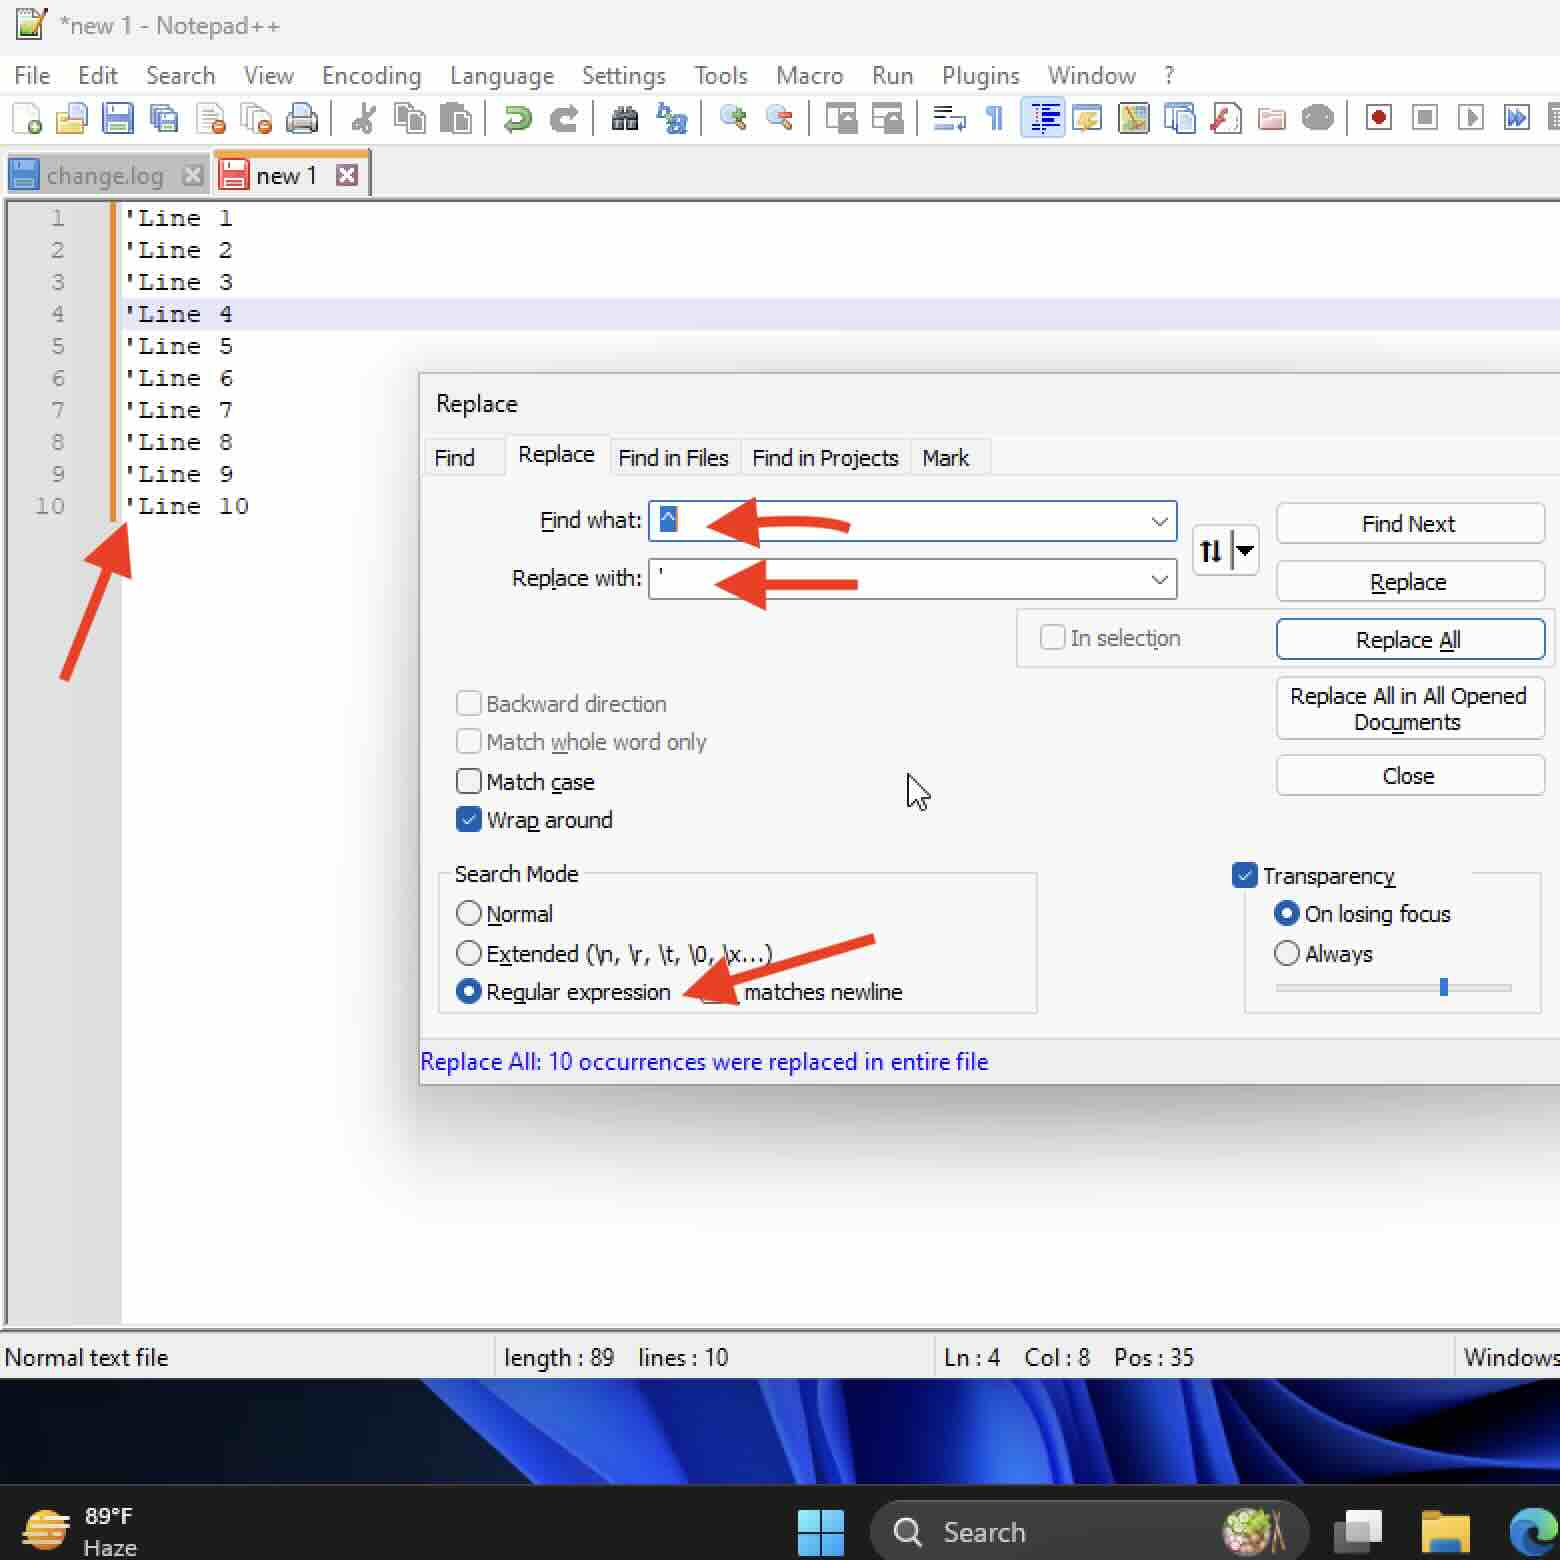Open the Replace with history dropdown
Viewport: 1560px width, 1560px height.
(x=1159, y=578)
